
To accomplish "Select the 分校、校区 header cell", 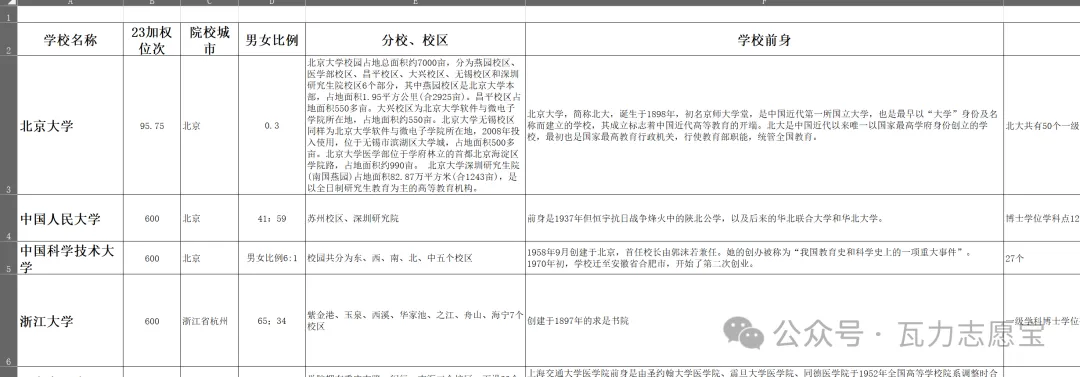I will (x=415, y=40).
